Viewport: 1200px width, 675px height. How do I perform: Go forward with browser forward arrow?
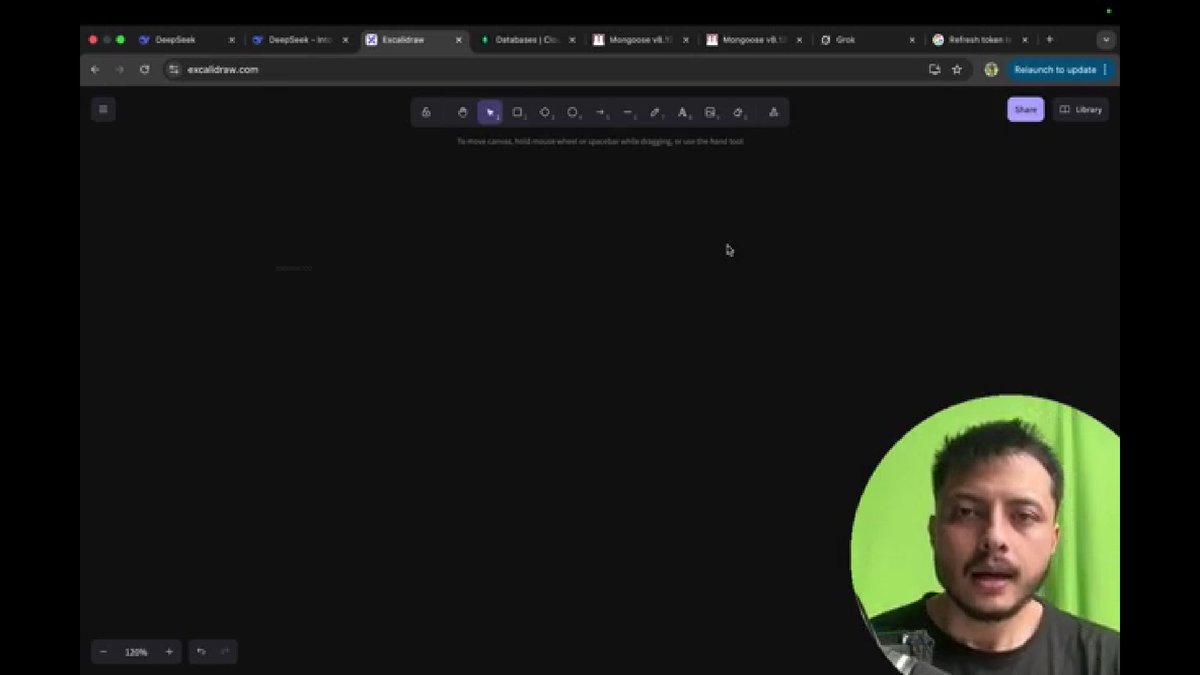point(119,69)
